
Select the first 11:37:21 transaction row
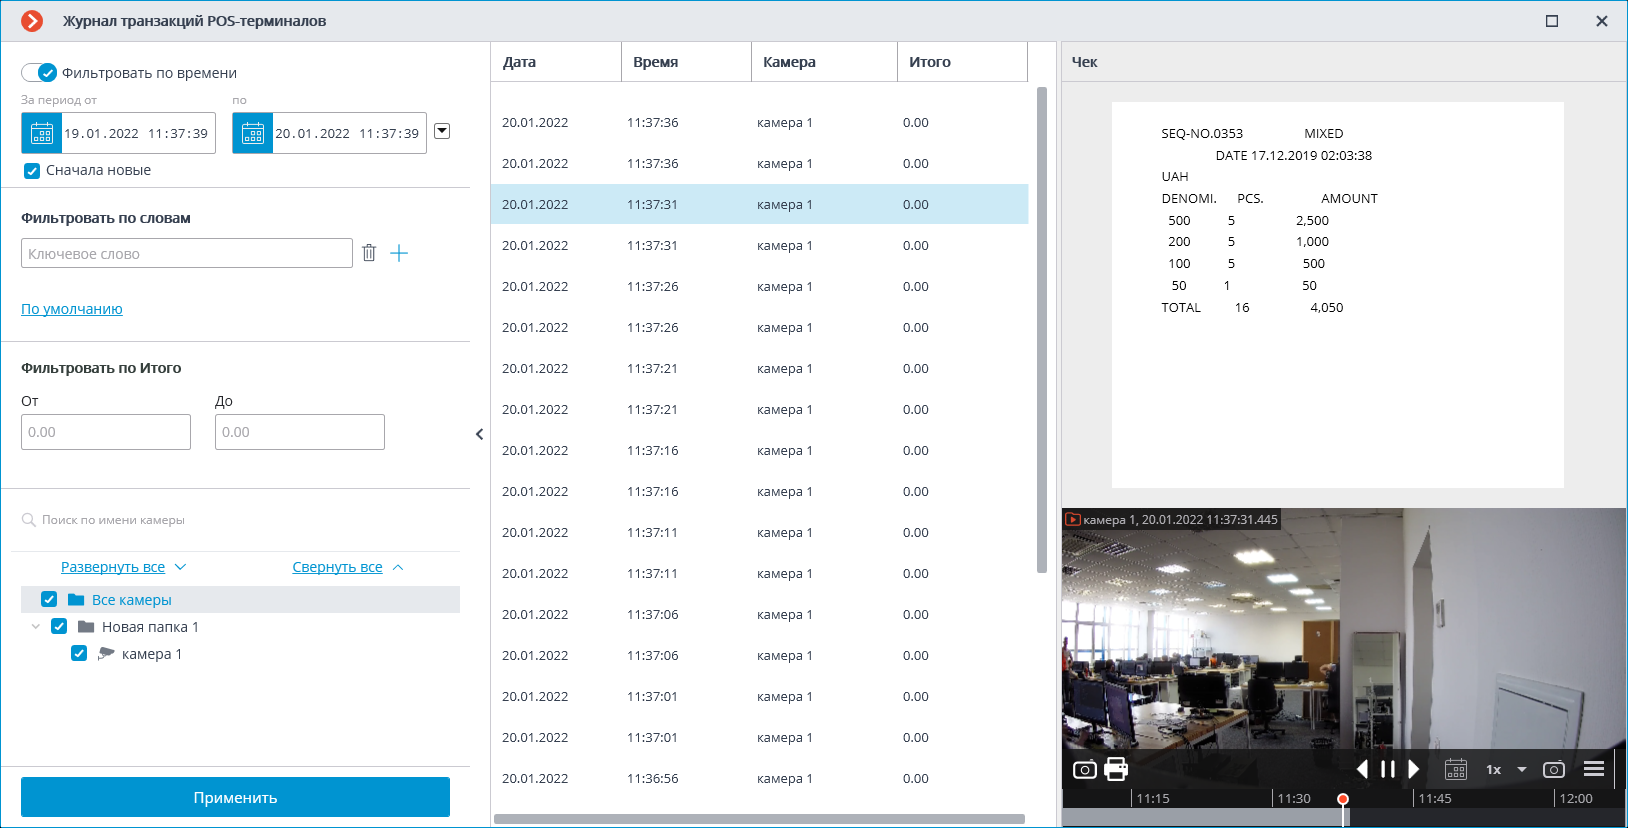(x=759, y=368)
